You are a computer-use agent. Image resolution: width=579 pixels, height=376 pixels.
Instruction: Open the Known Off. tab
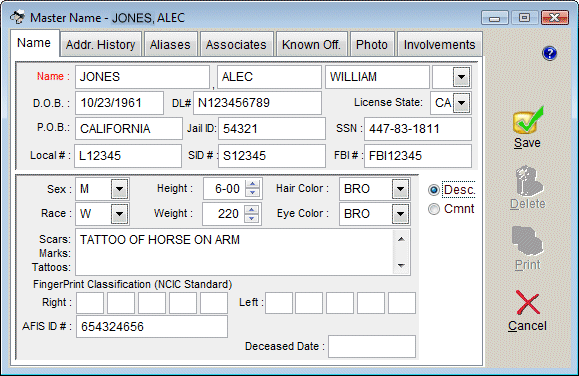[x=311, y=45]
